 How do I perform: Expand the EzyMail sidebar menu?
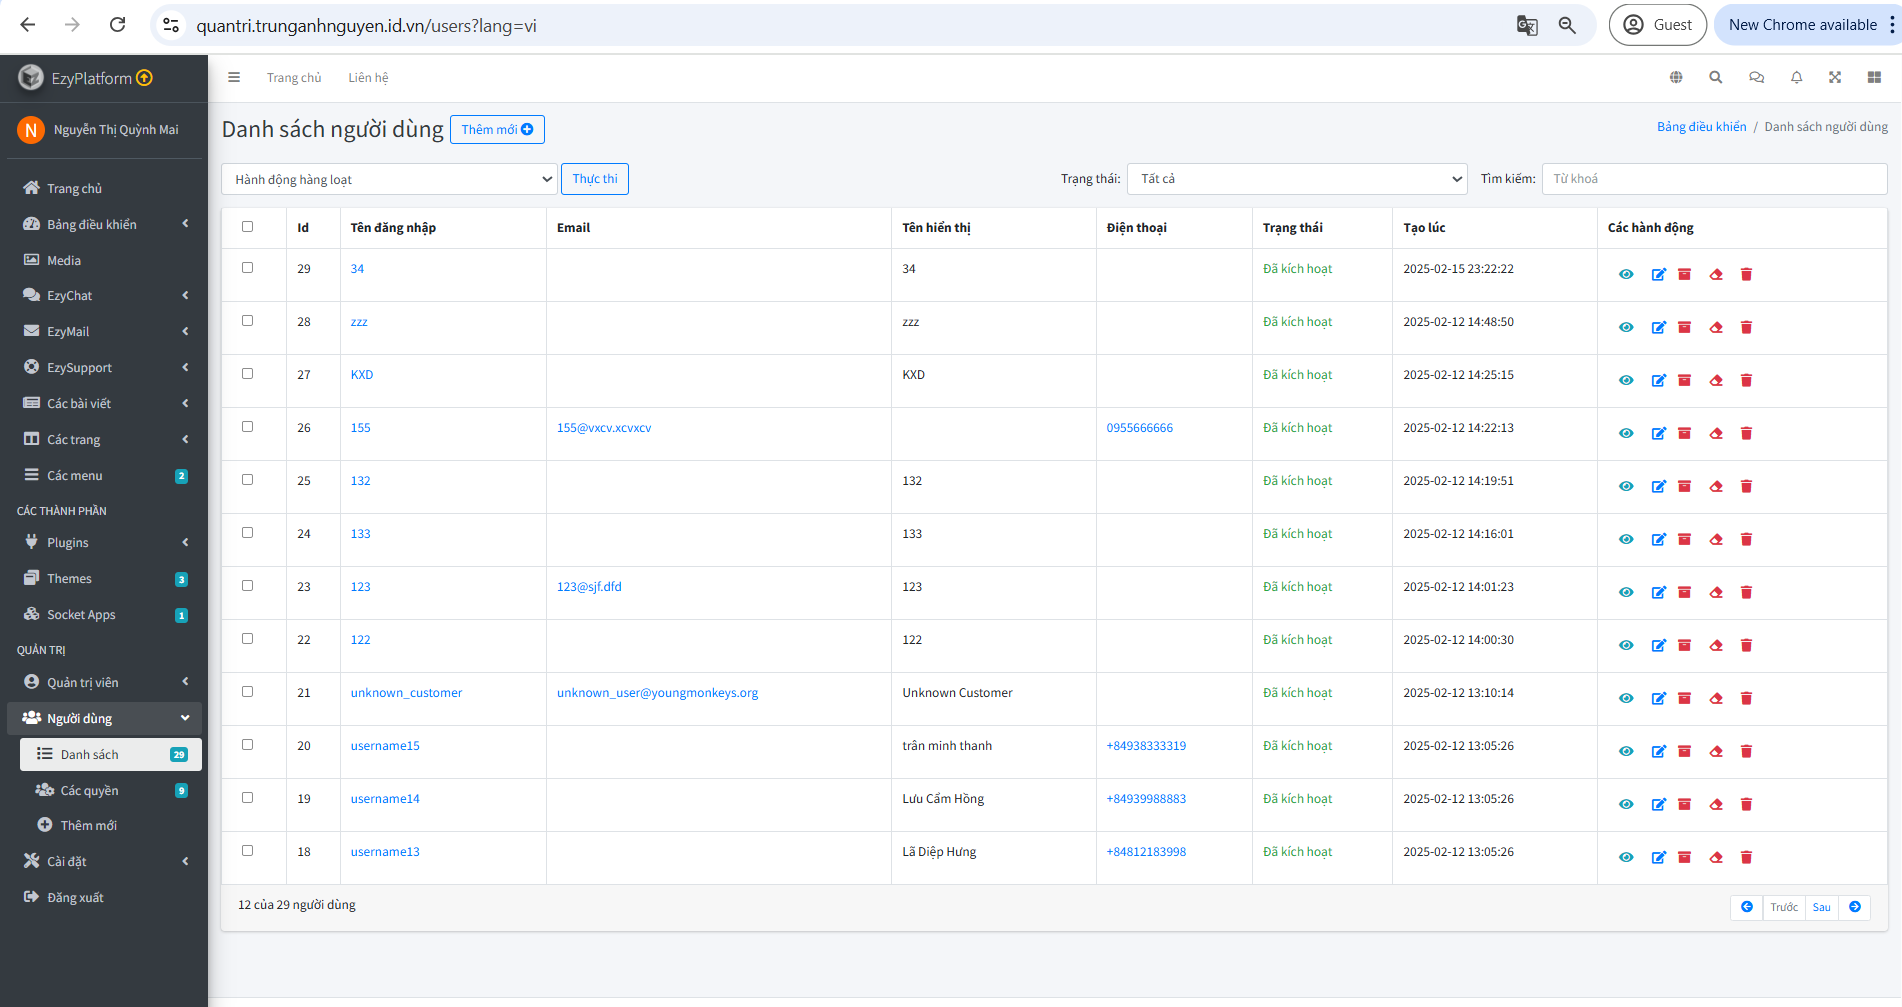pos(104,331)
